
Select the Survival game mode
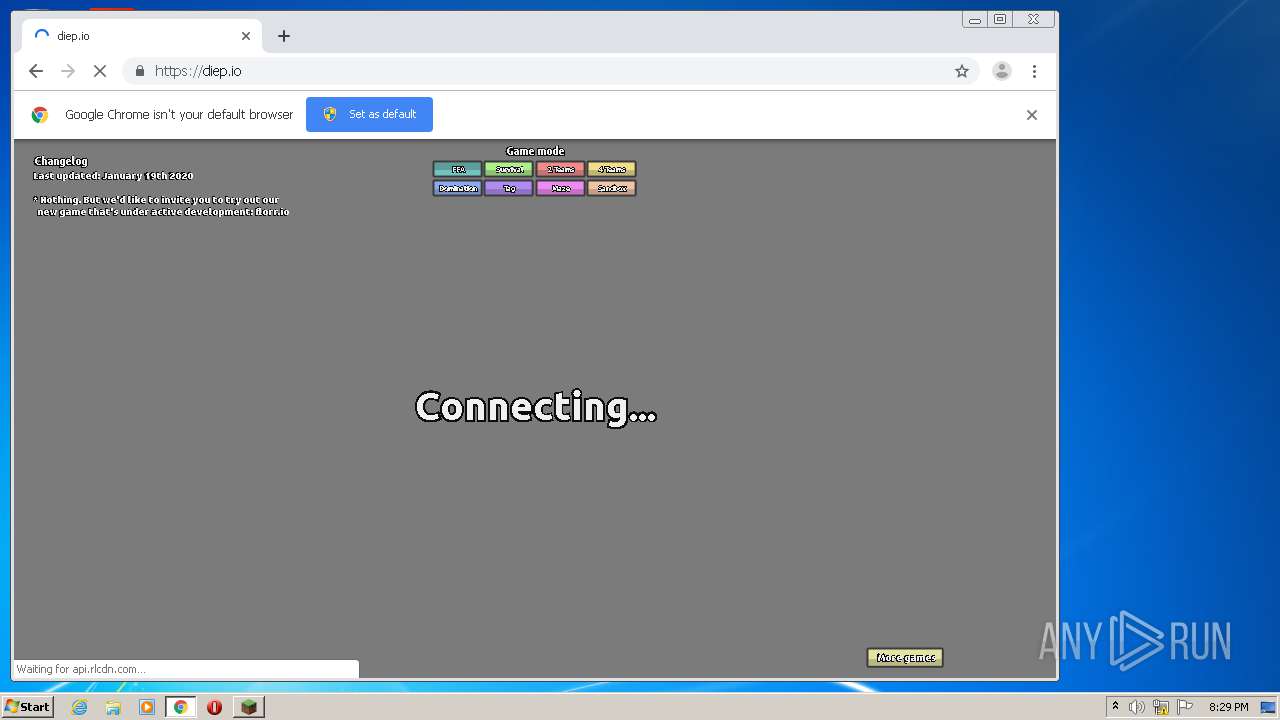pos(509,169)
